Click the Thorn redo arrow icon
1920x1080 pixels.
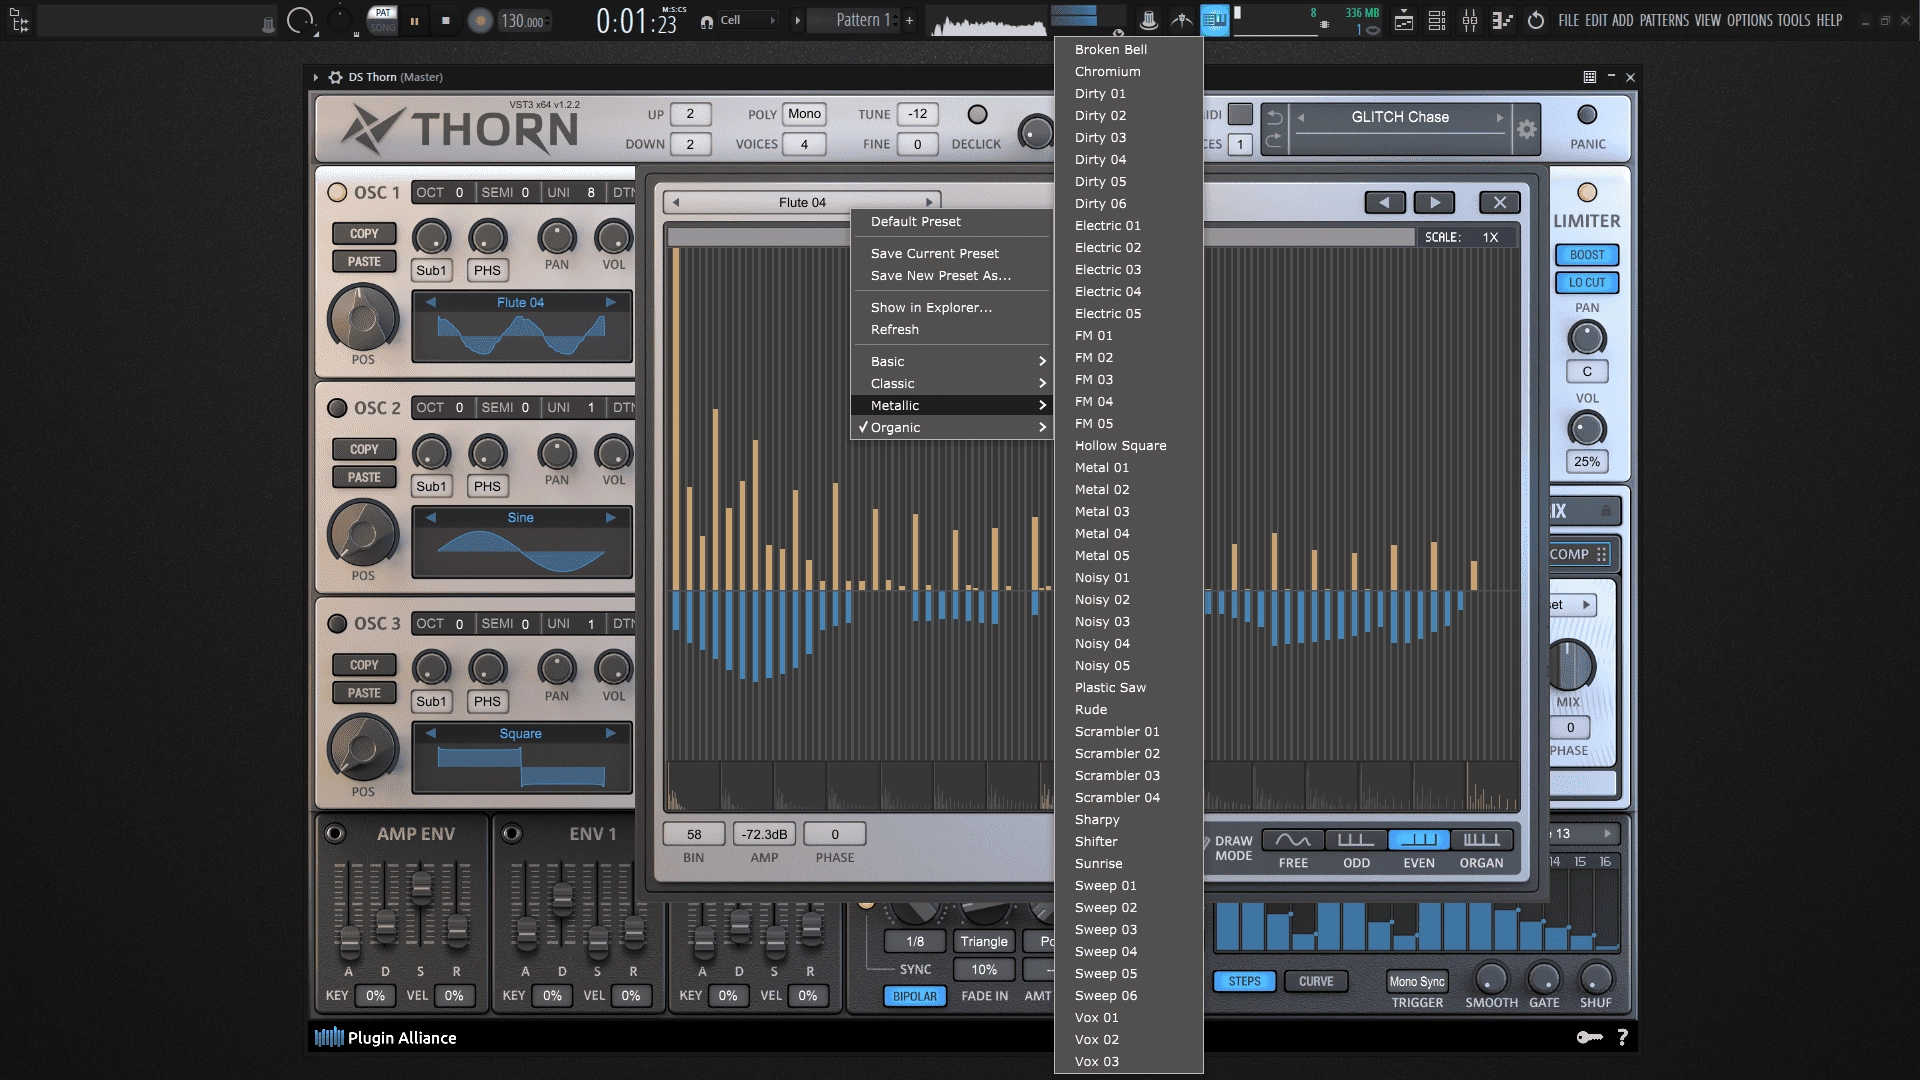(x=1274, y=141)
